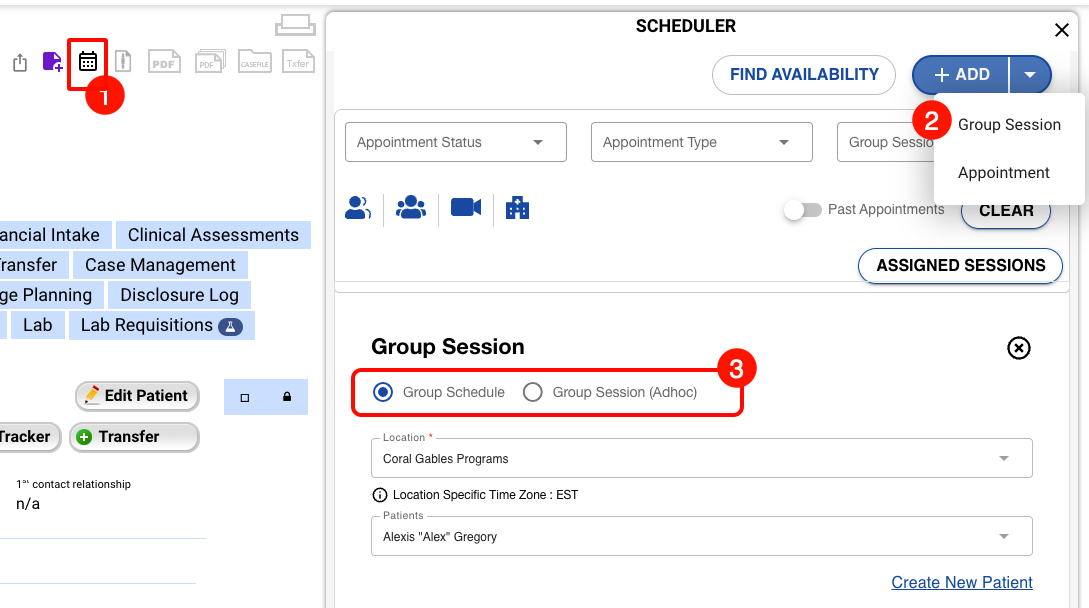This screenshot has height=608, width=1089.
Task: Select the Group Schedule radio button
Action: point(382,392)
